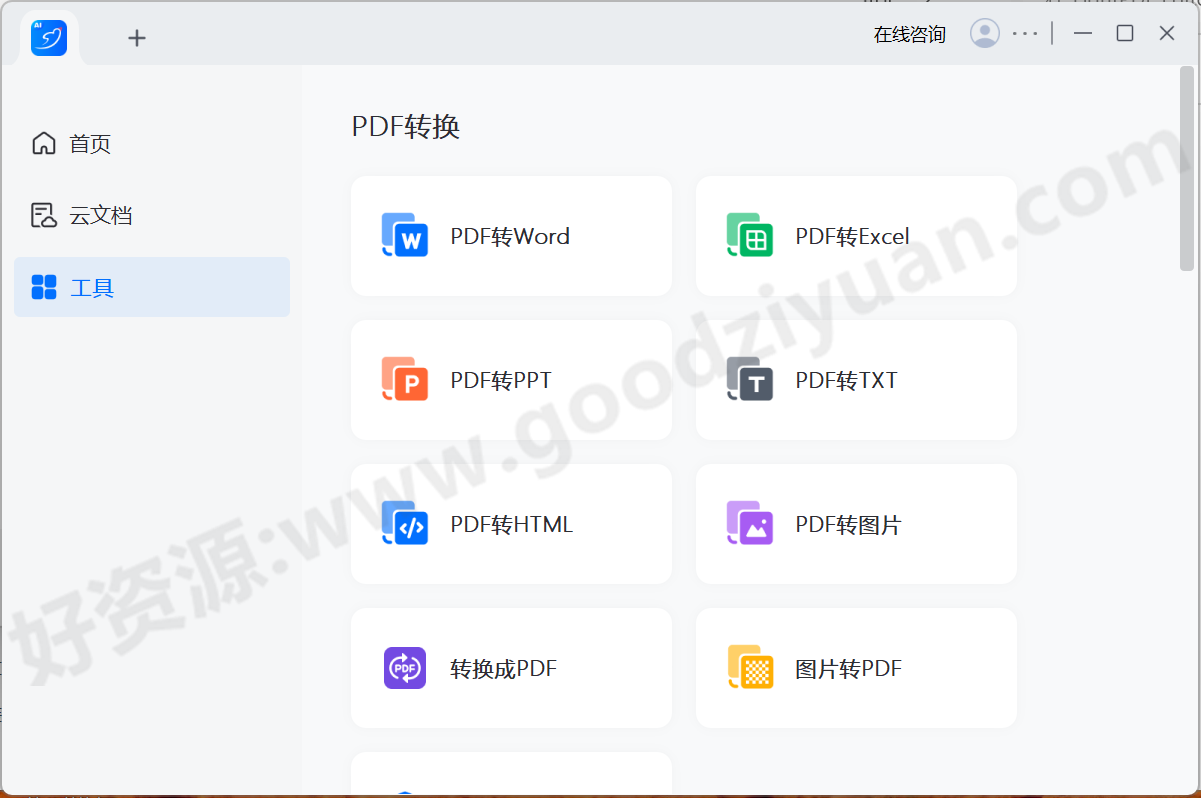Screen dimensions: 1201x798
Task: Click the purple PDF转图片 image icon
Action: pos(750,524)
